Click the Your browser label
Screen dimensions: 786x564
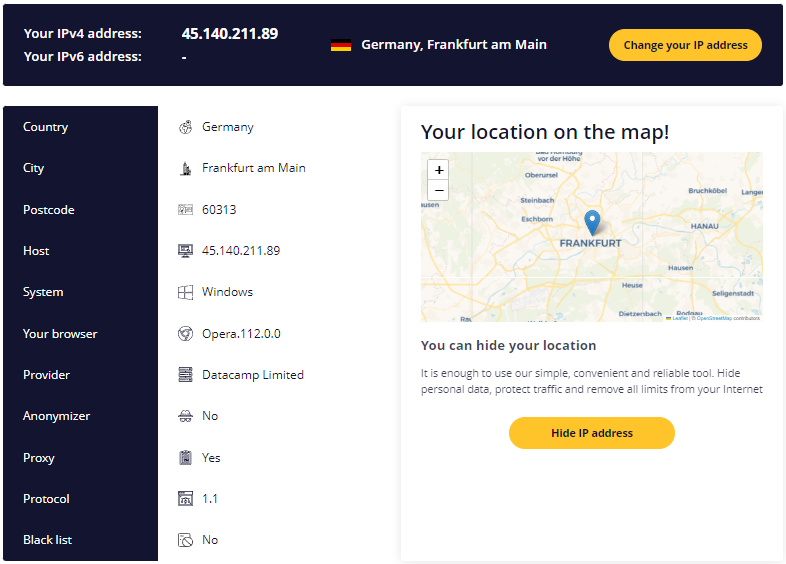pyautogui.click(x=60, y=333)
